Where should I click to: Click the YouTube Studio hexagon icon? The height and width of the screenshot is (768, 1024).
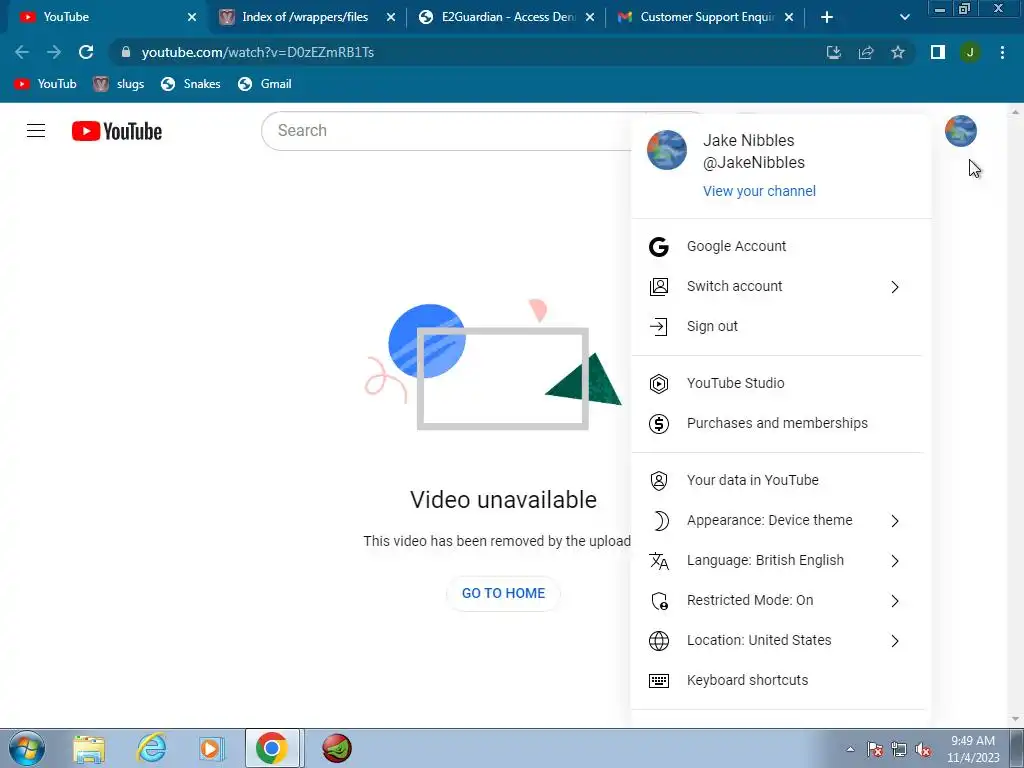pos(658,383)
